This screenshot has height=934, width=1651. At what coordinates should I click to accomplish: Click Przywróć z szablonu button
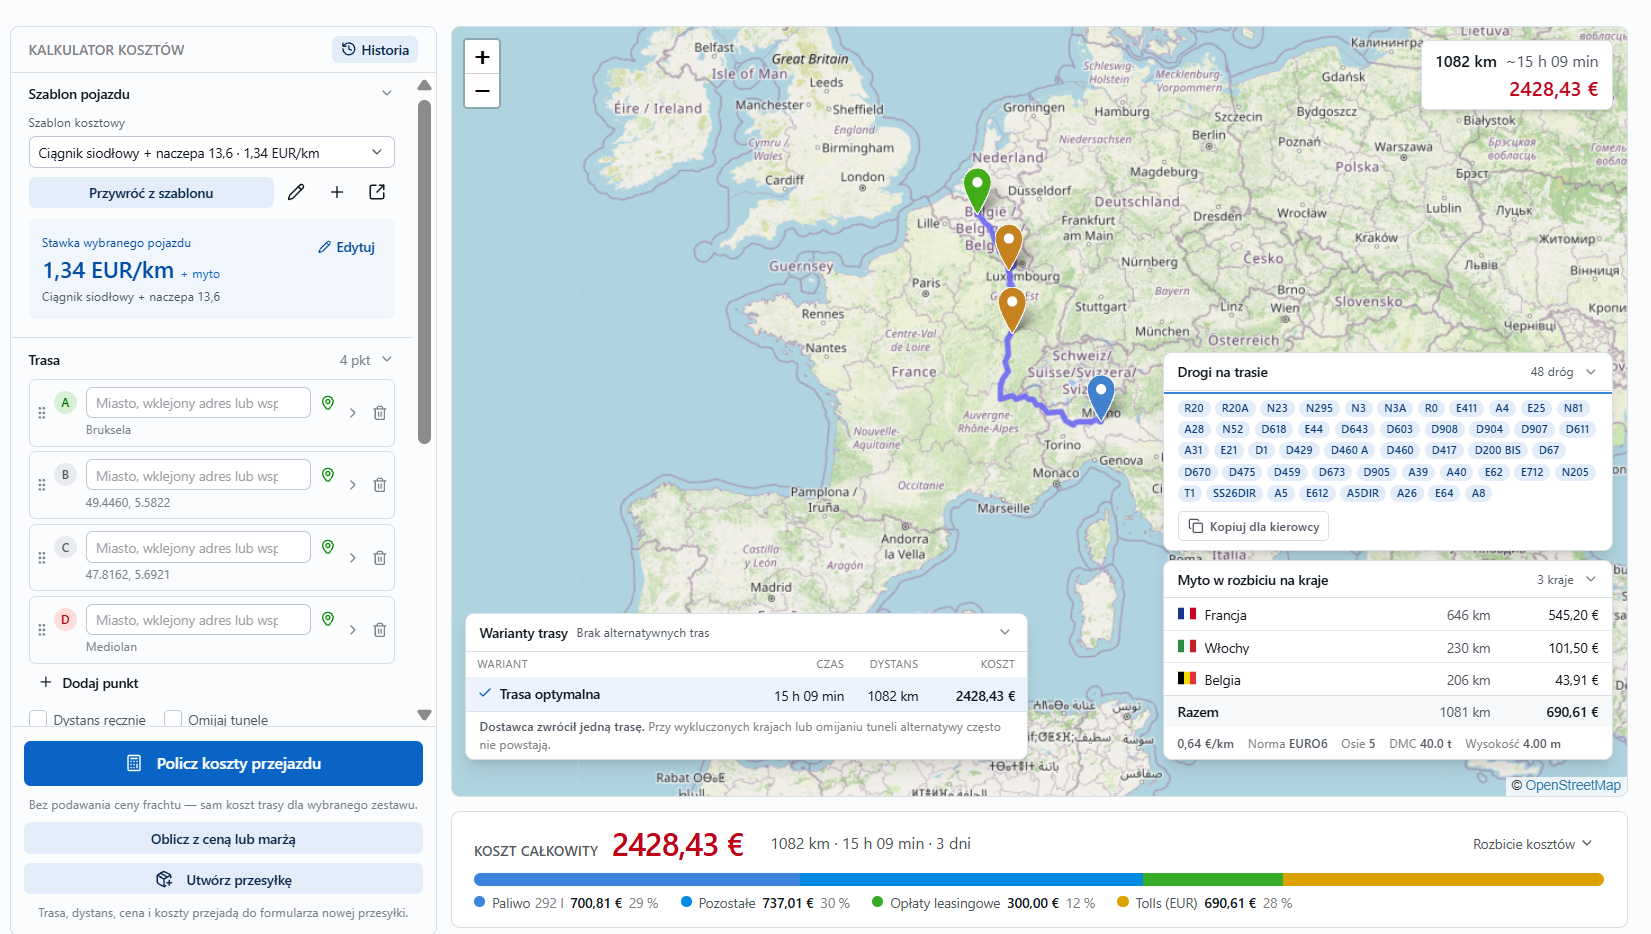(x=151, y=193)
